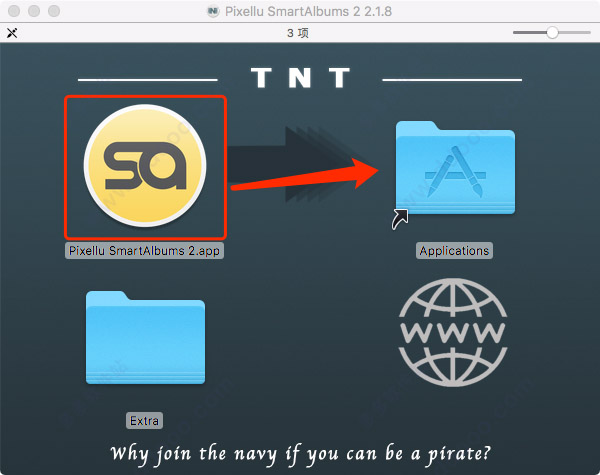Click the Extra folder label

coord(144,421)
